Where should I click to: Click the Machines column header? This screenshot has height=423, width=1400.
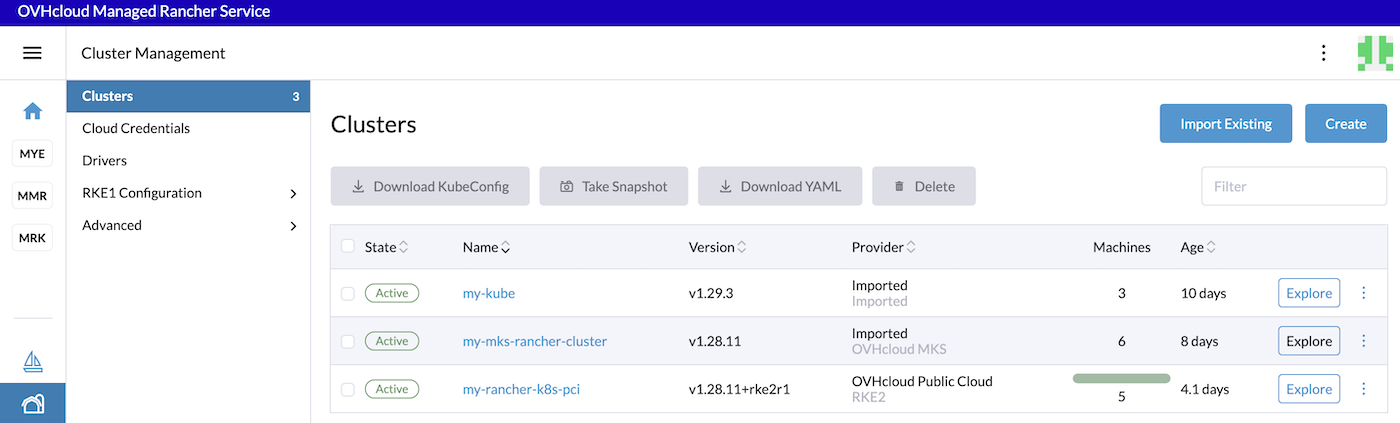tap(1122, 247)
